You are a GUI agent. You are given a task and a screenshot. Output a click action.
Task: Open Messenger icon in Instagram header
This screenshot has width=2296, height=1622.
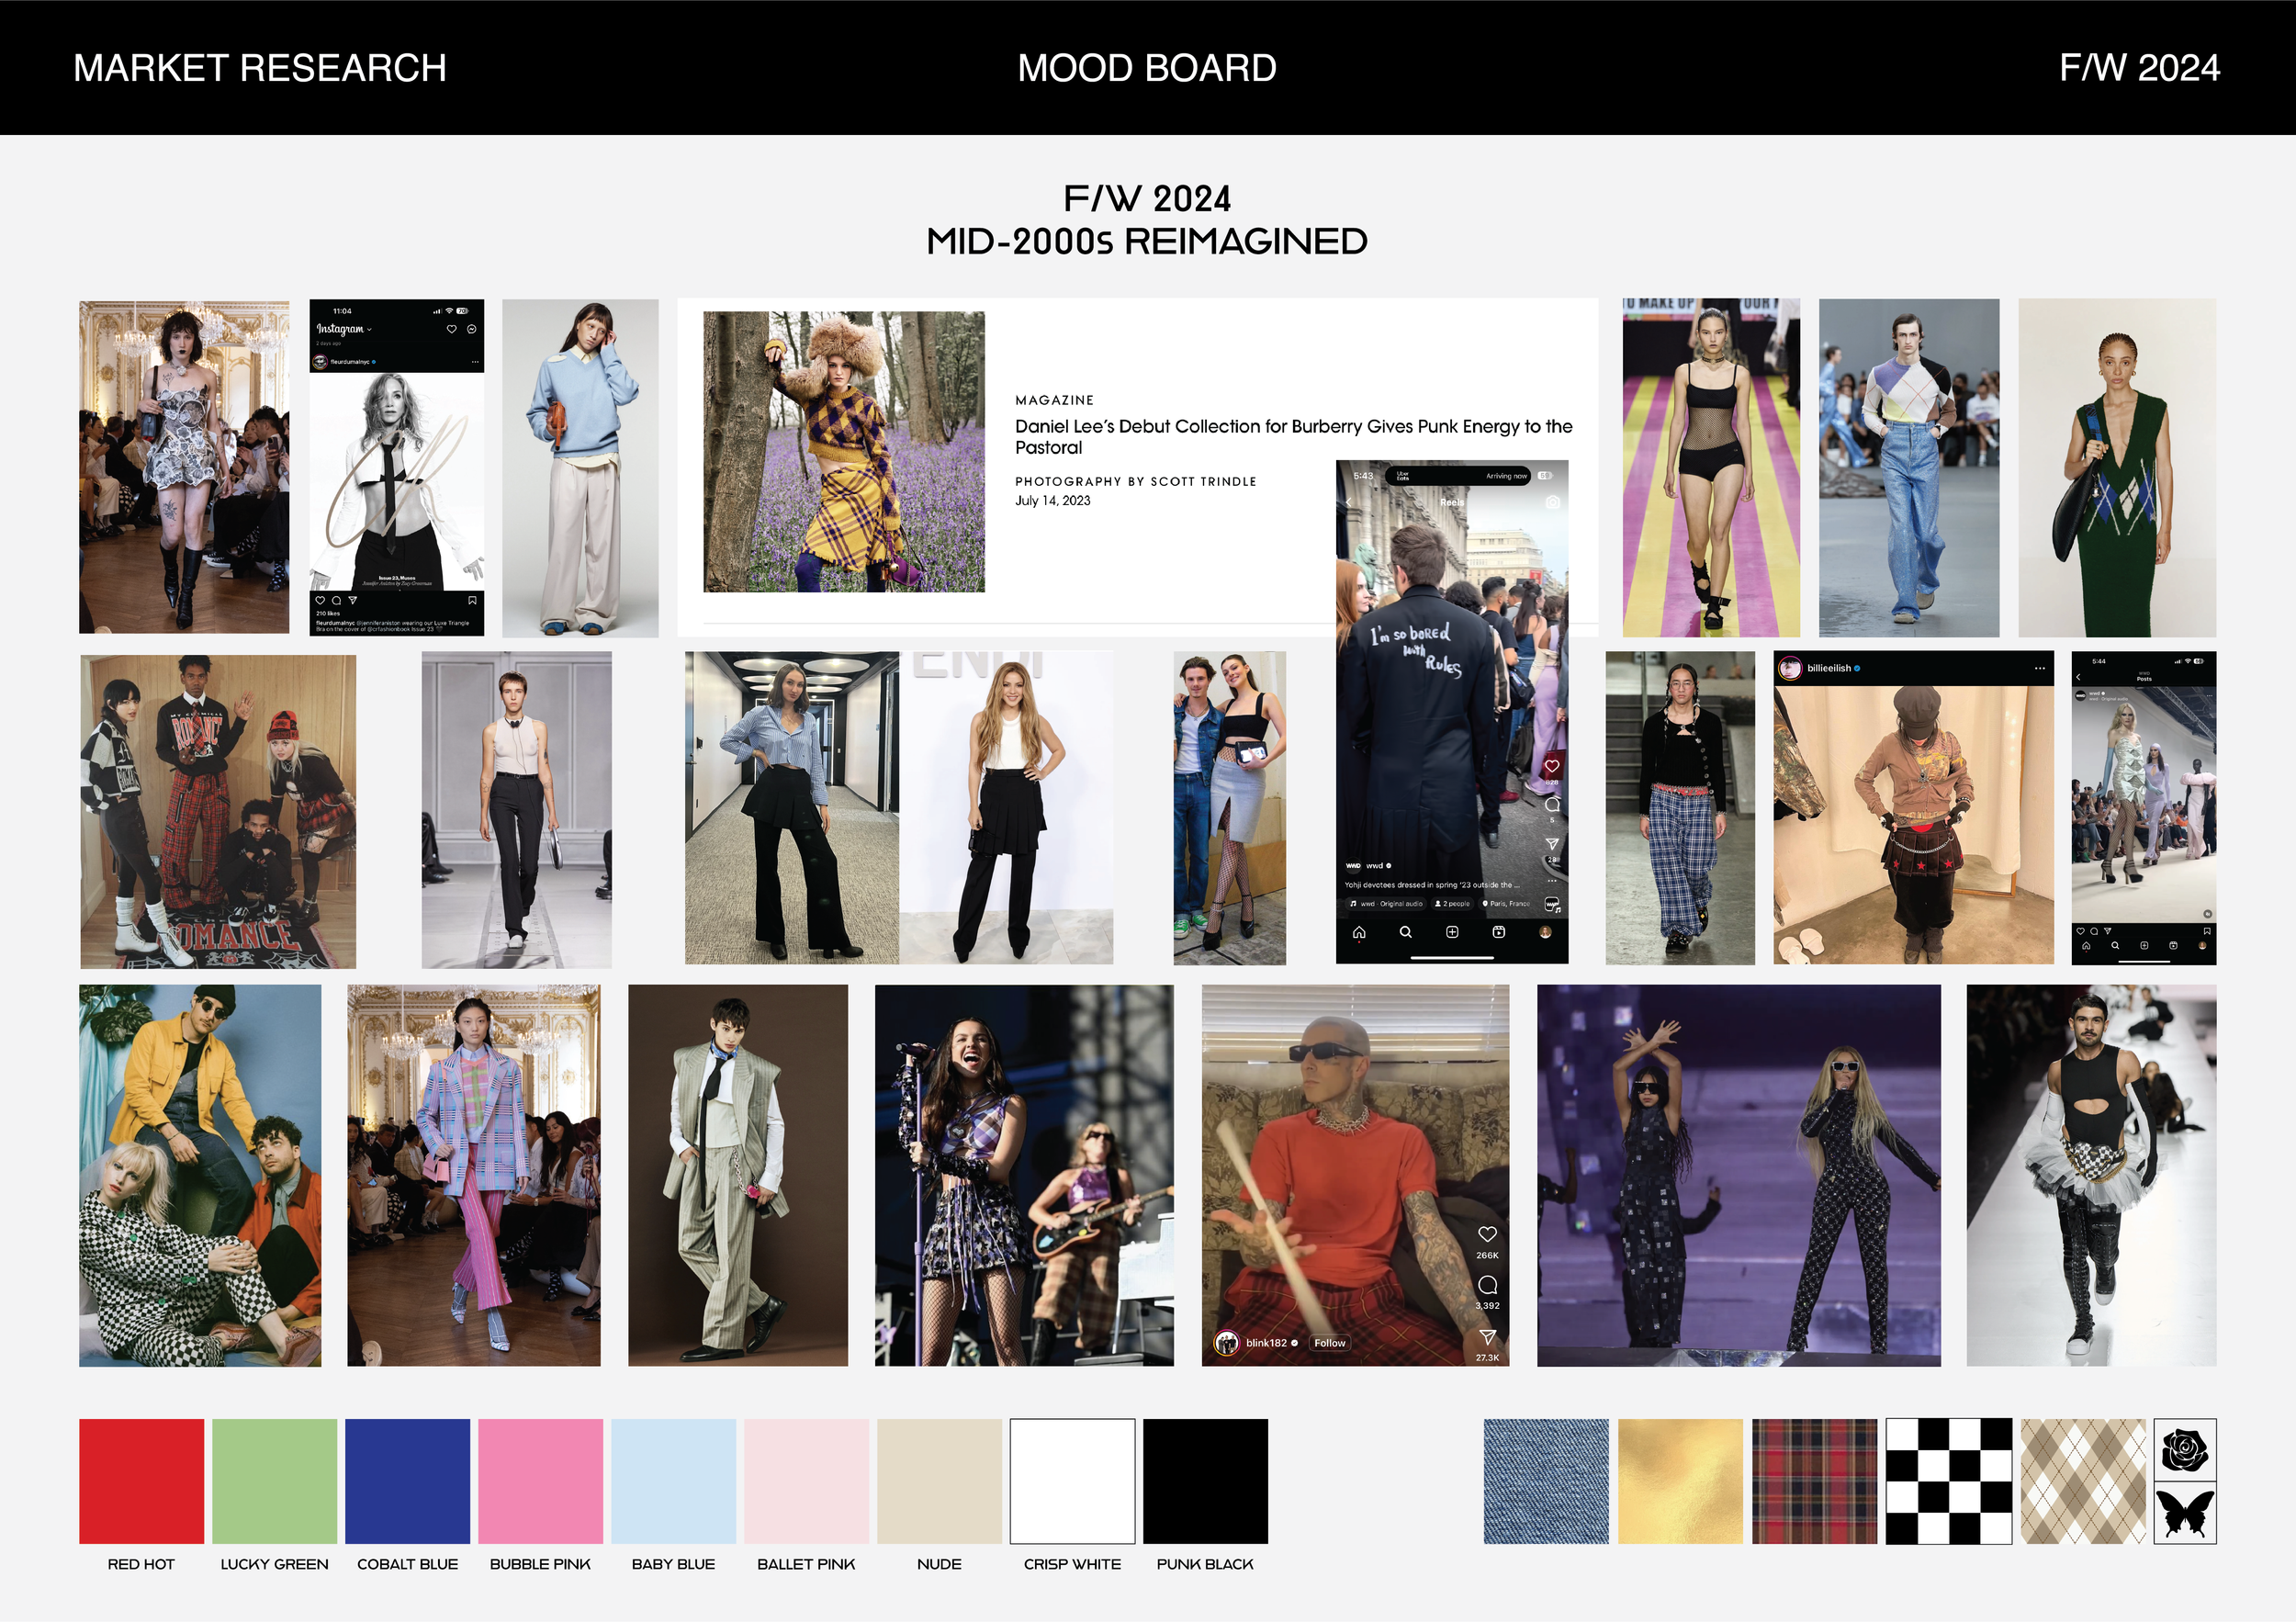472,329
